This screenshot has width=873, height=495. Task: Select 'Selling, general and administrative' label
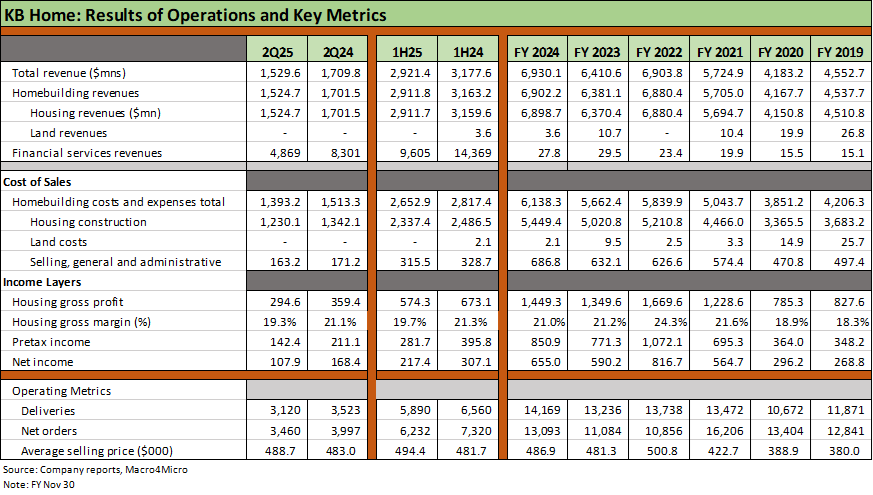pyautogui.click(x=125, y=262)
